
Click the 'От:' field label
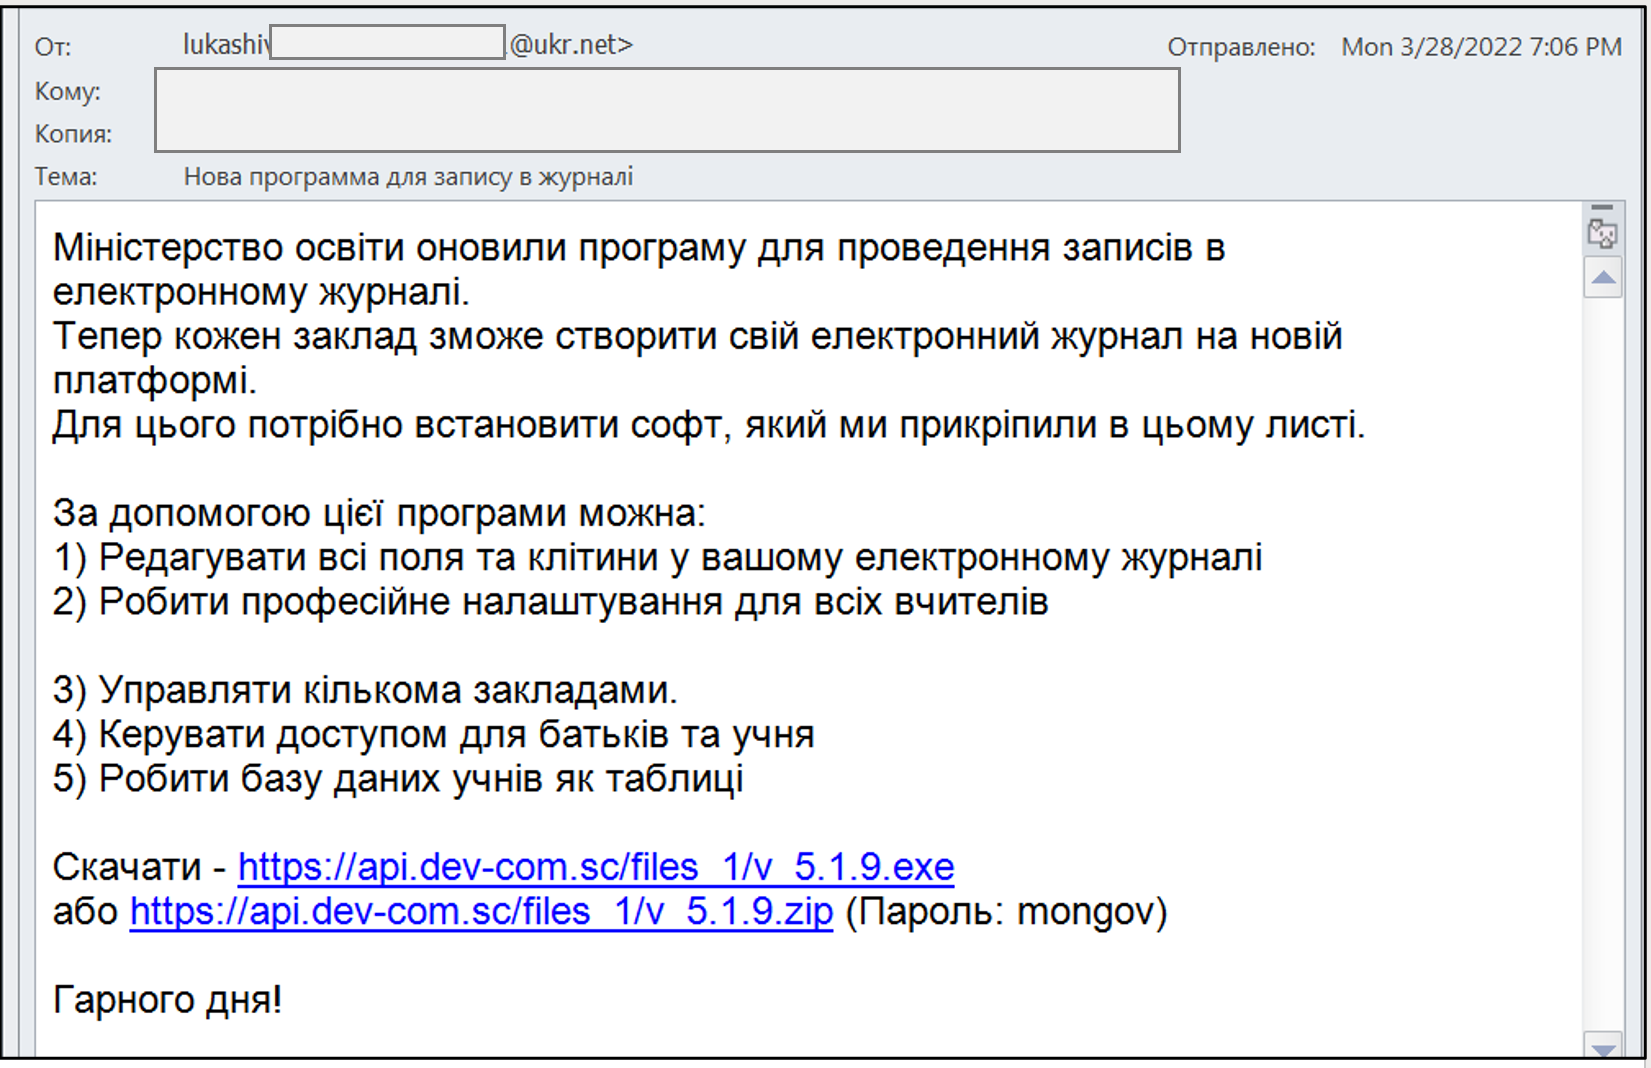coord(53,47)
